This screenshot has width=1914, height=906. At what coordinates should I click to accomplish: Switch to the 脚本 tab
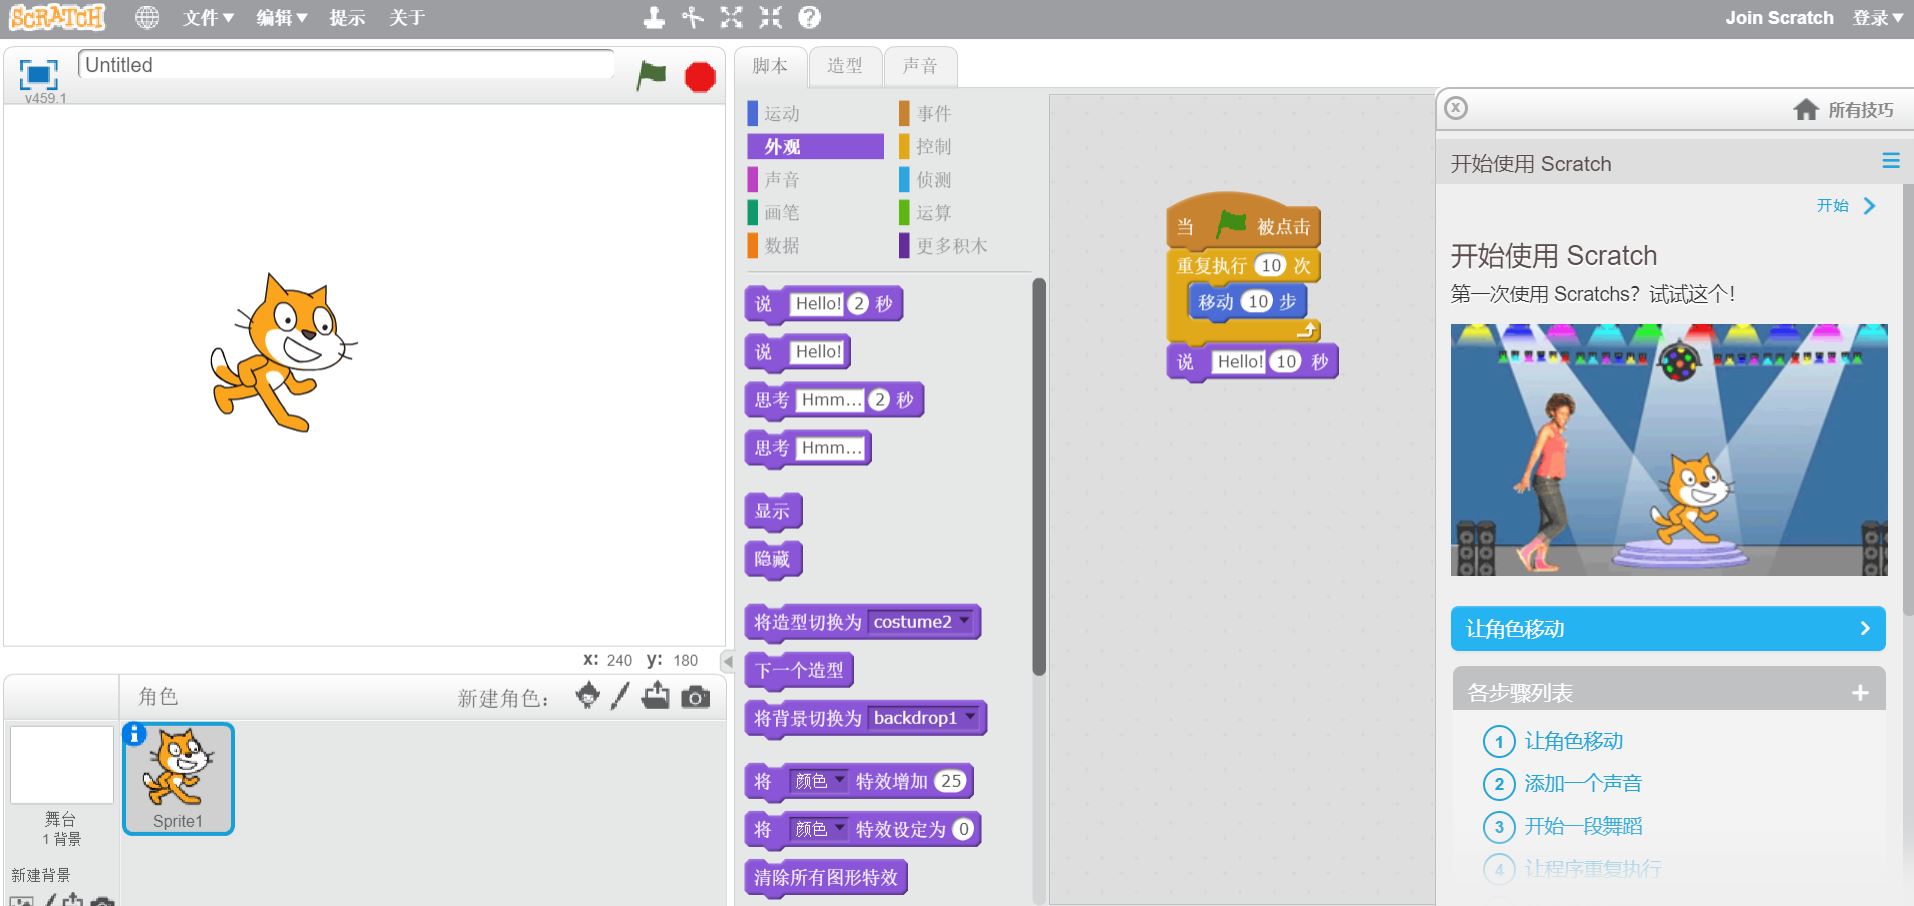click(x=770, y=66)
